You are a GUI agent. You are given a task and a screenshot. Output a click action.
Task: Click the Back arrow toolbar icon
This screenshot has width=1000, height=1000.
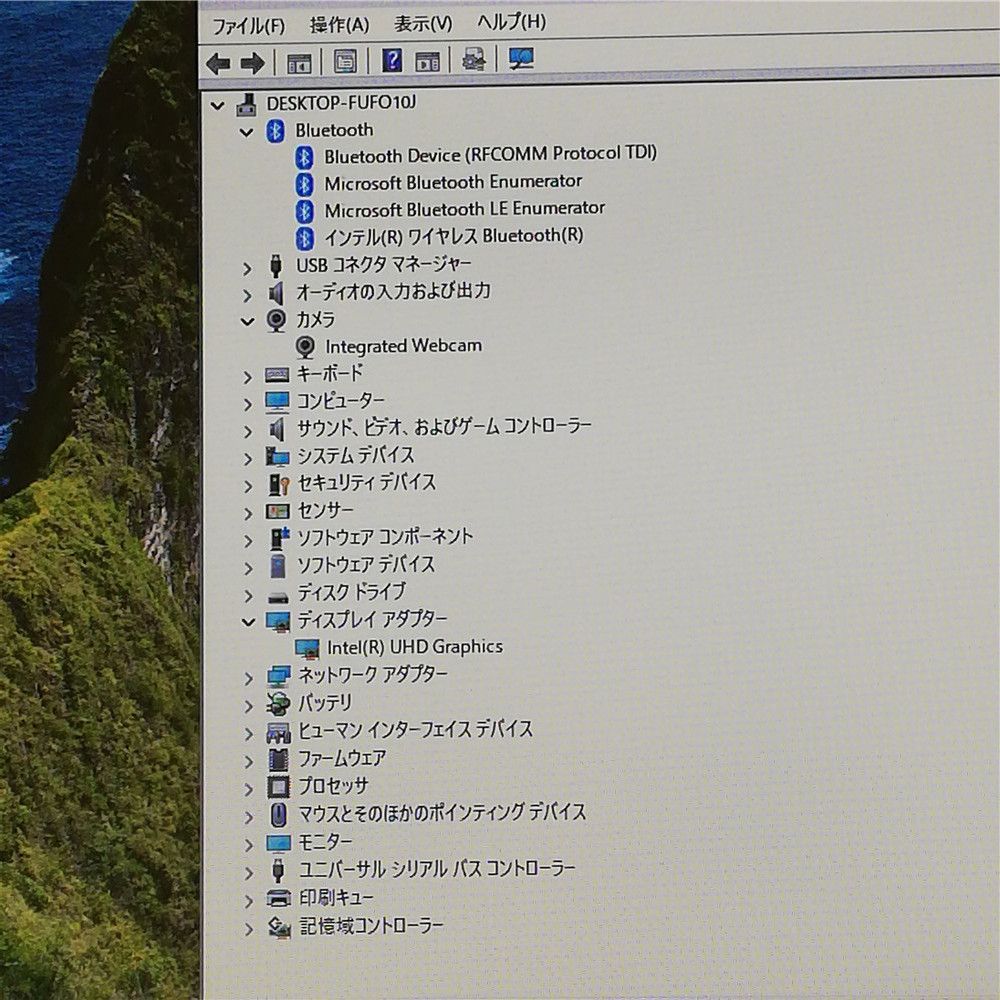pos(219,63)
